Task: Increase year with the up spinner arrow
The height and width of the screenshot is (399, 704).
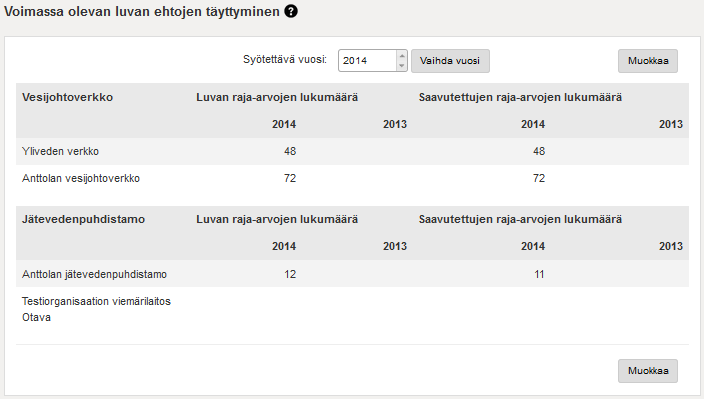Action: pos(402,56)
